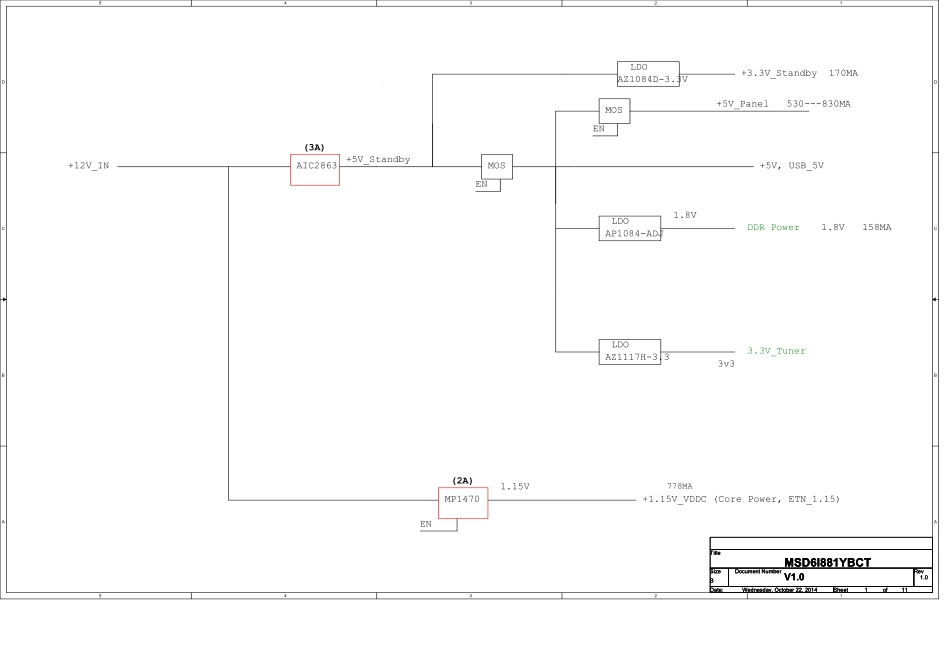Select the +12V_IN input label
Image resolution: width=950 pixels, height=672 pixels.
coord(89,167)
